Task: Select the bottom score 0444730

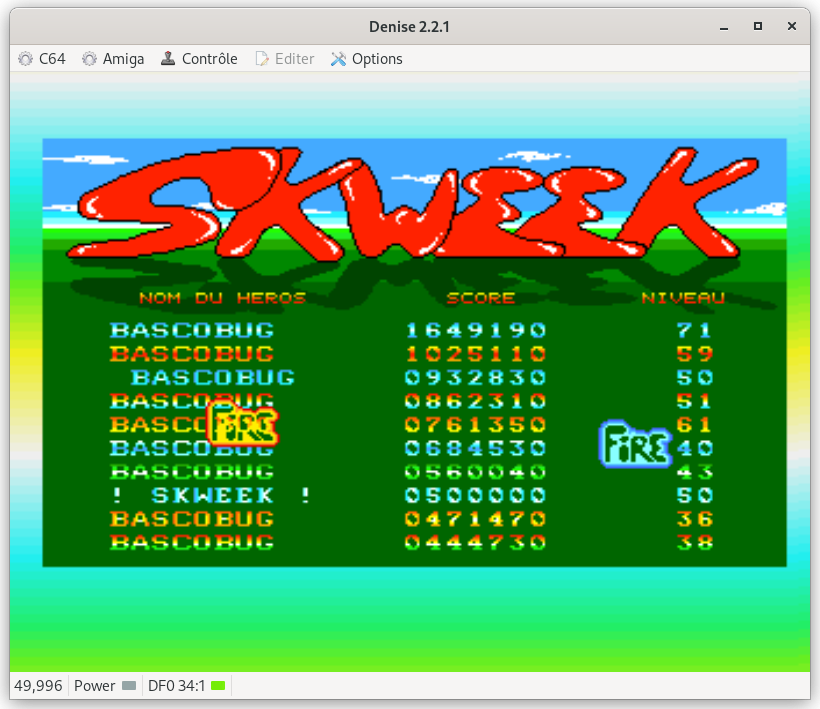Action: tap(475, 542)
